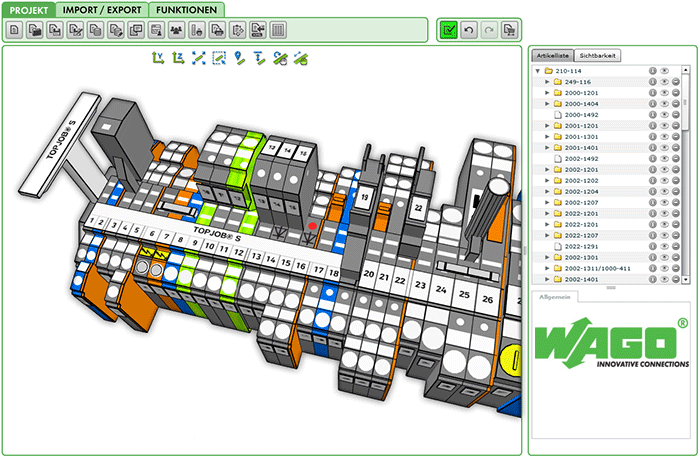The height and width of the screenshot is (458, 700).
Task: Open the IMPORT / EXPORT tab
Action: coord(102,10)
